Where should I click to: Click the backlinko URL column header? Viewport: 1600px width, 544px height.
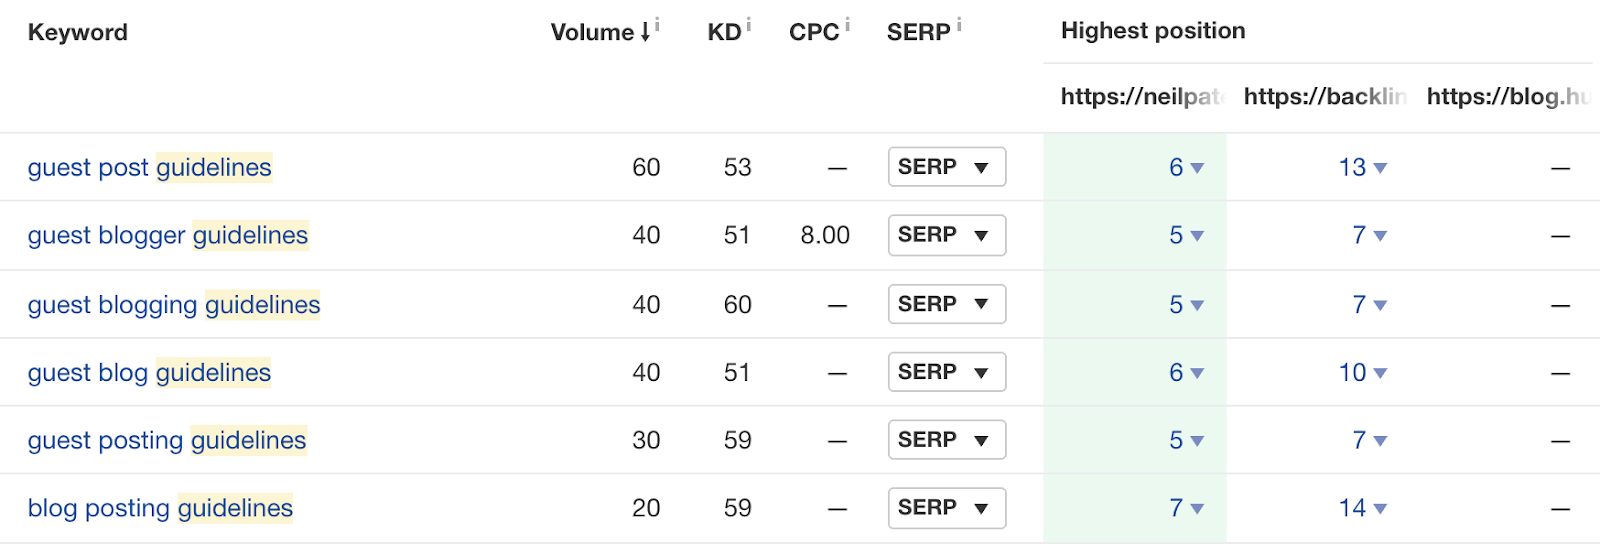[1324, 96]
